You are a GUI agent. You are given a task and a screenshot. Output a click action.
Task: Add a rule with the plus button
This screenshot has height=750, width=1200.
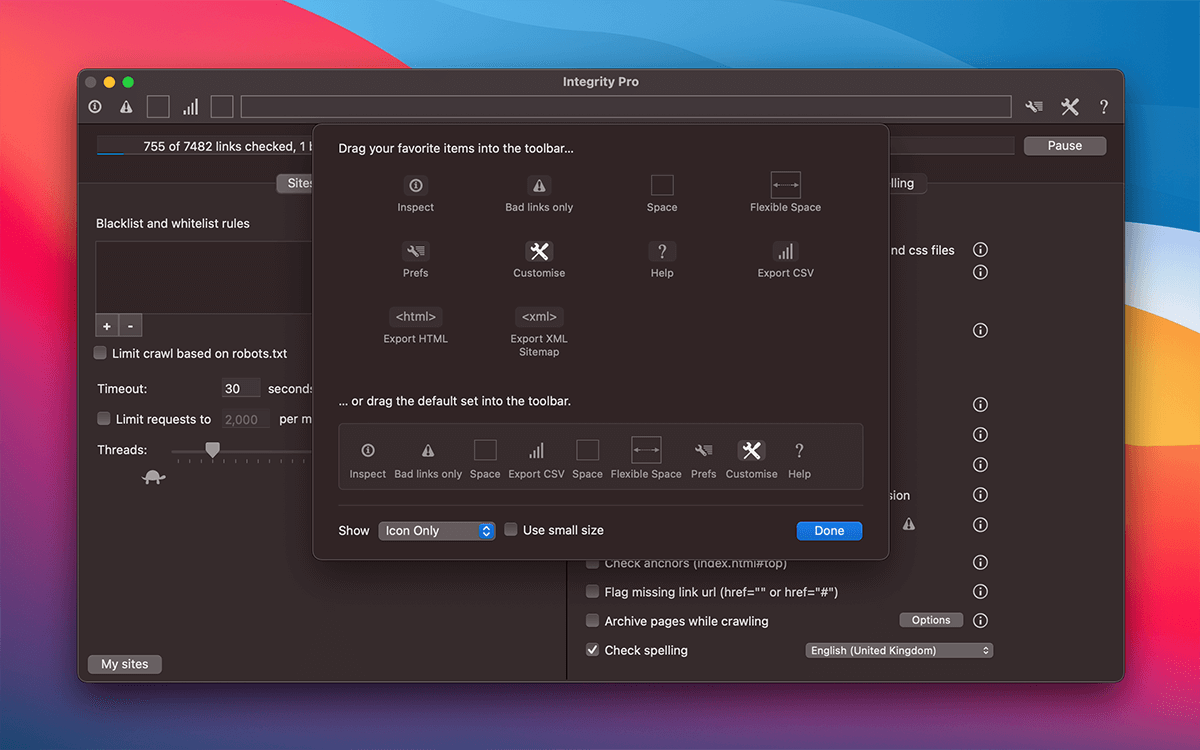coord(107,326)
